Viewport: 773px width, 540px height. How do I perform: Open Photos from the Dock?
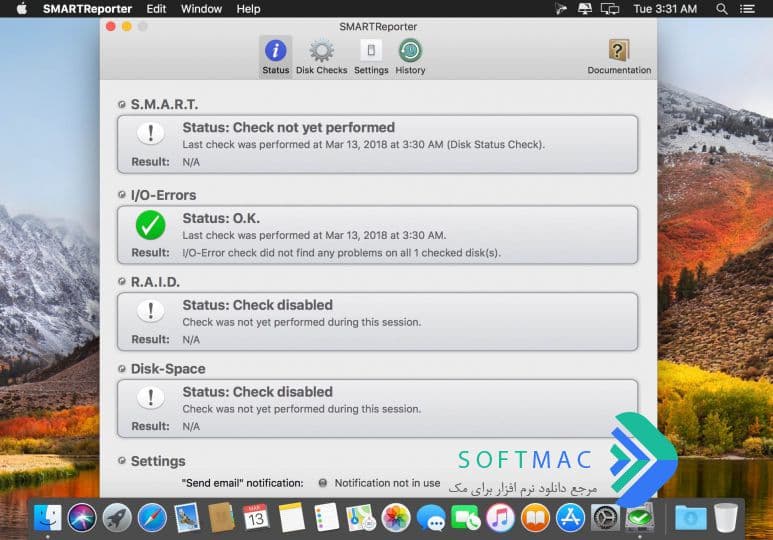click(396, 518)
